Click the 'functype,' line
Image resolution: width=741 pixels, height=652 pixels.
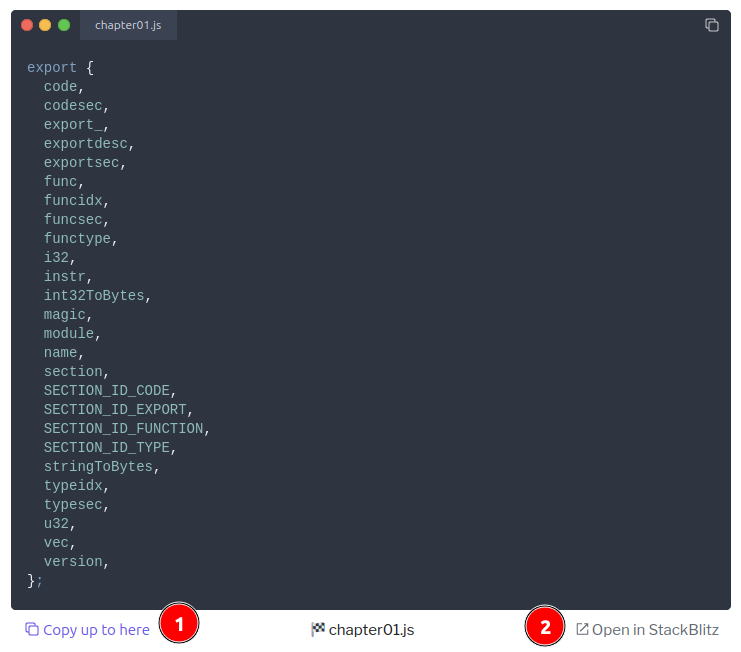tap(81, 239)
